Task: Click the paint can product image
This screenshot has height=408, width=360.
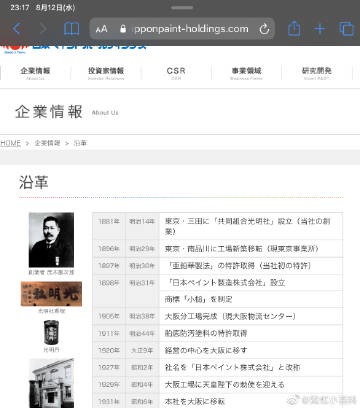Action: coord(51,332)
